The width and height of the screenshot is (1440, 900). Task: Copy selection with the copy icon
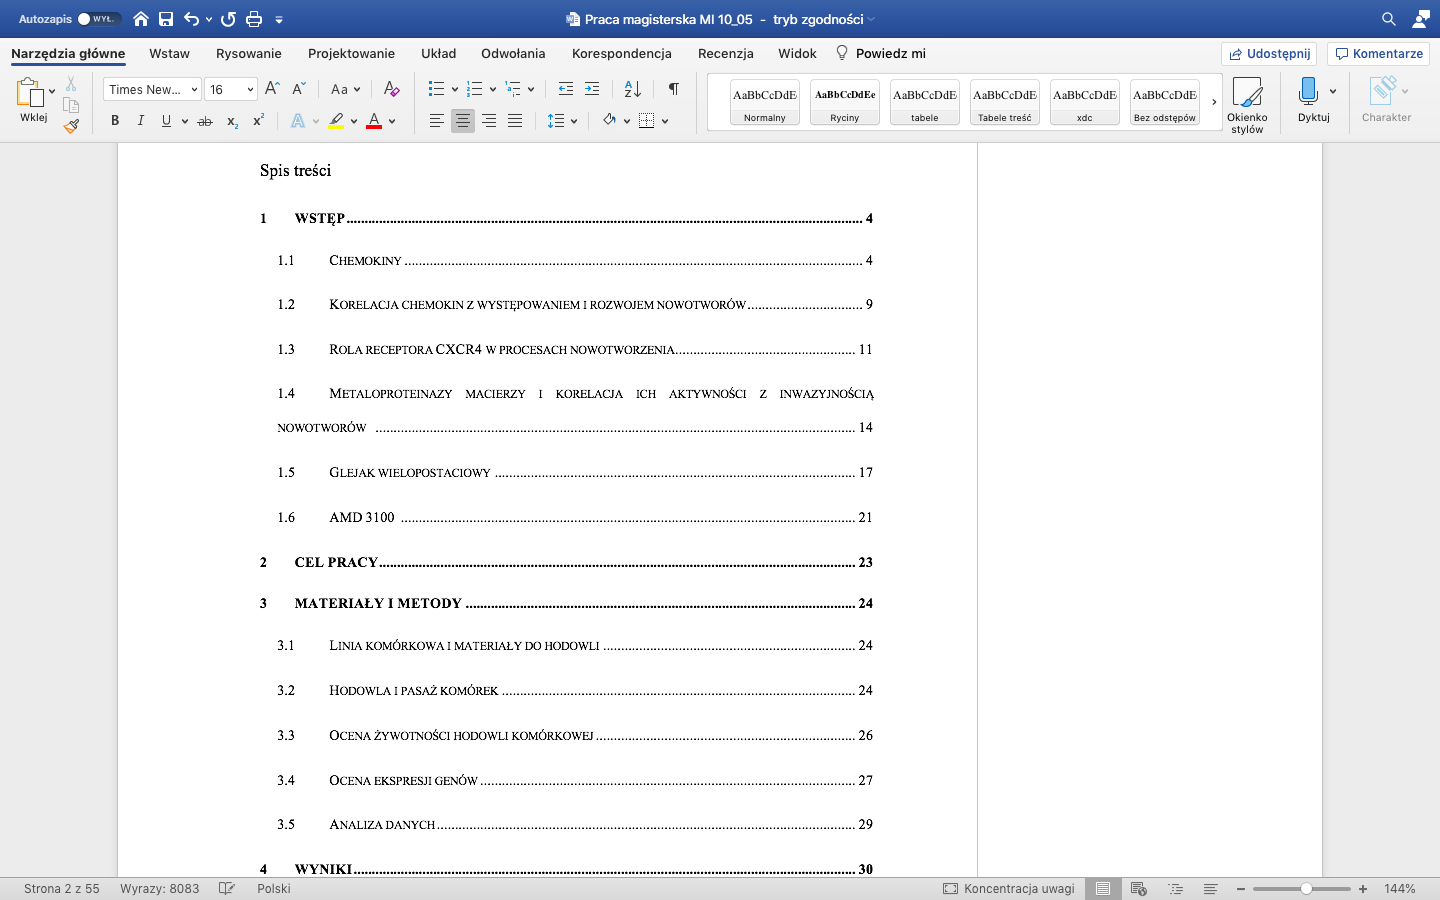point(71,105)
